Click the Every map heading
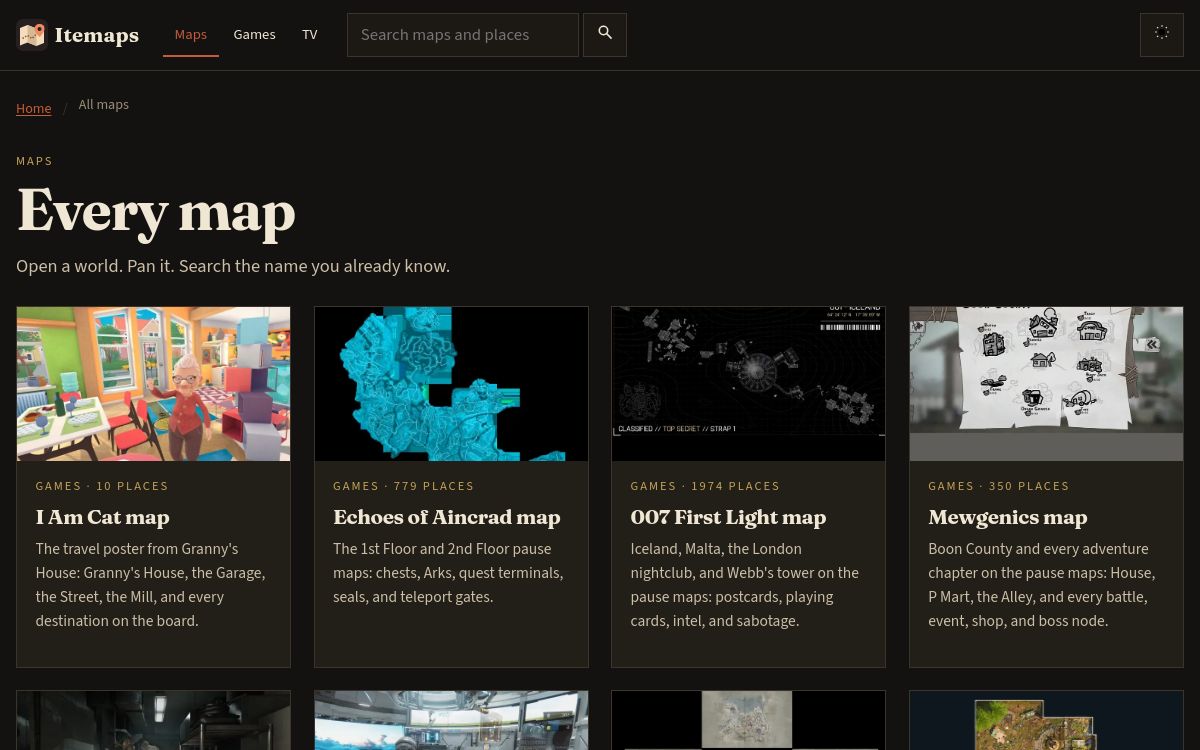Viewport: 1200px width, 750px height. point(156,212)
